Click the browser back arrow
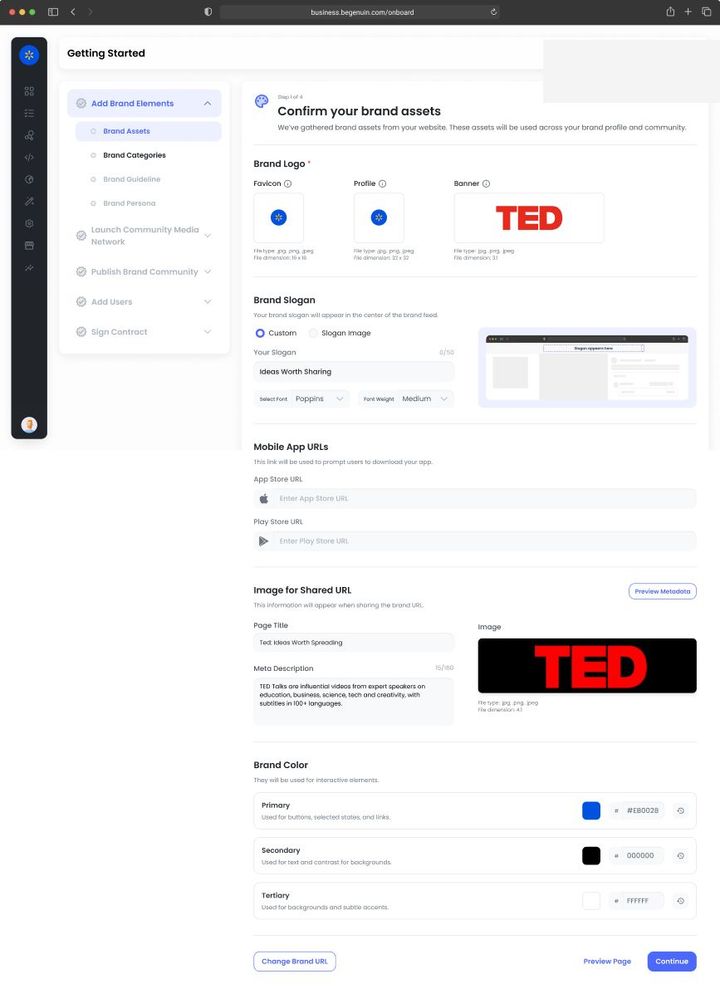The height and width of the screenshot is (988, 720). click(x=73, y=12)
